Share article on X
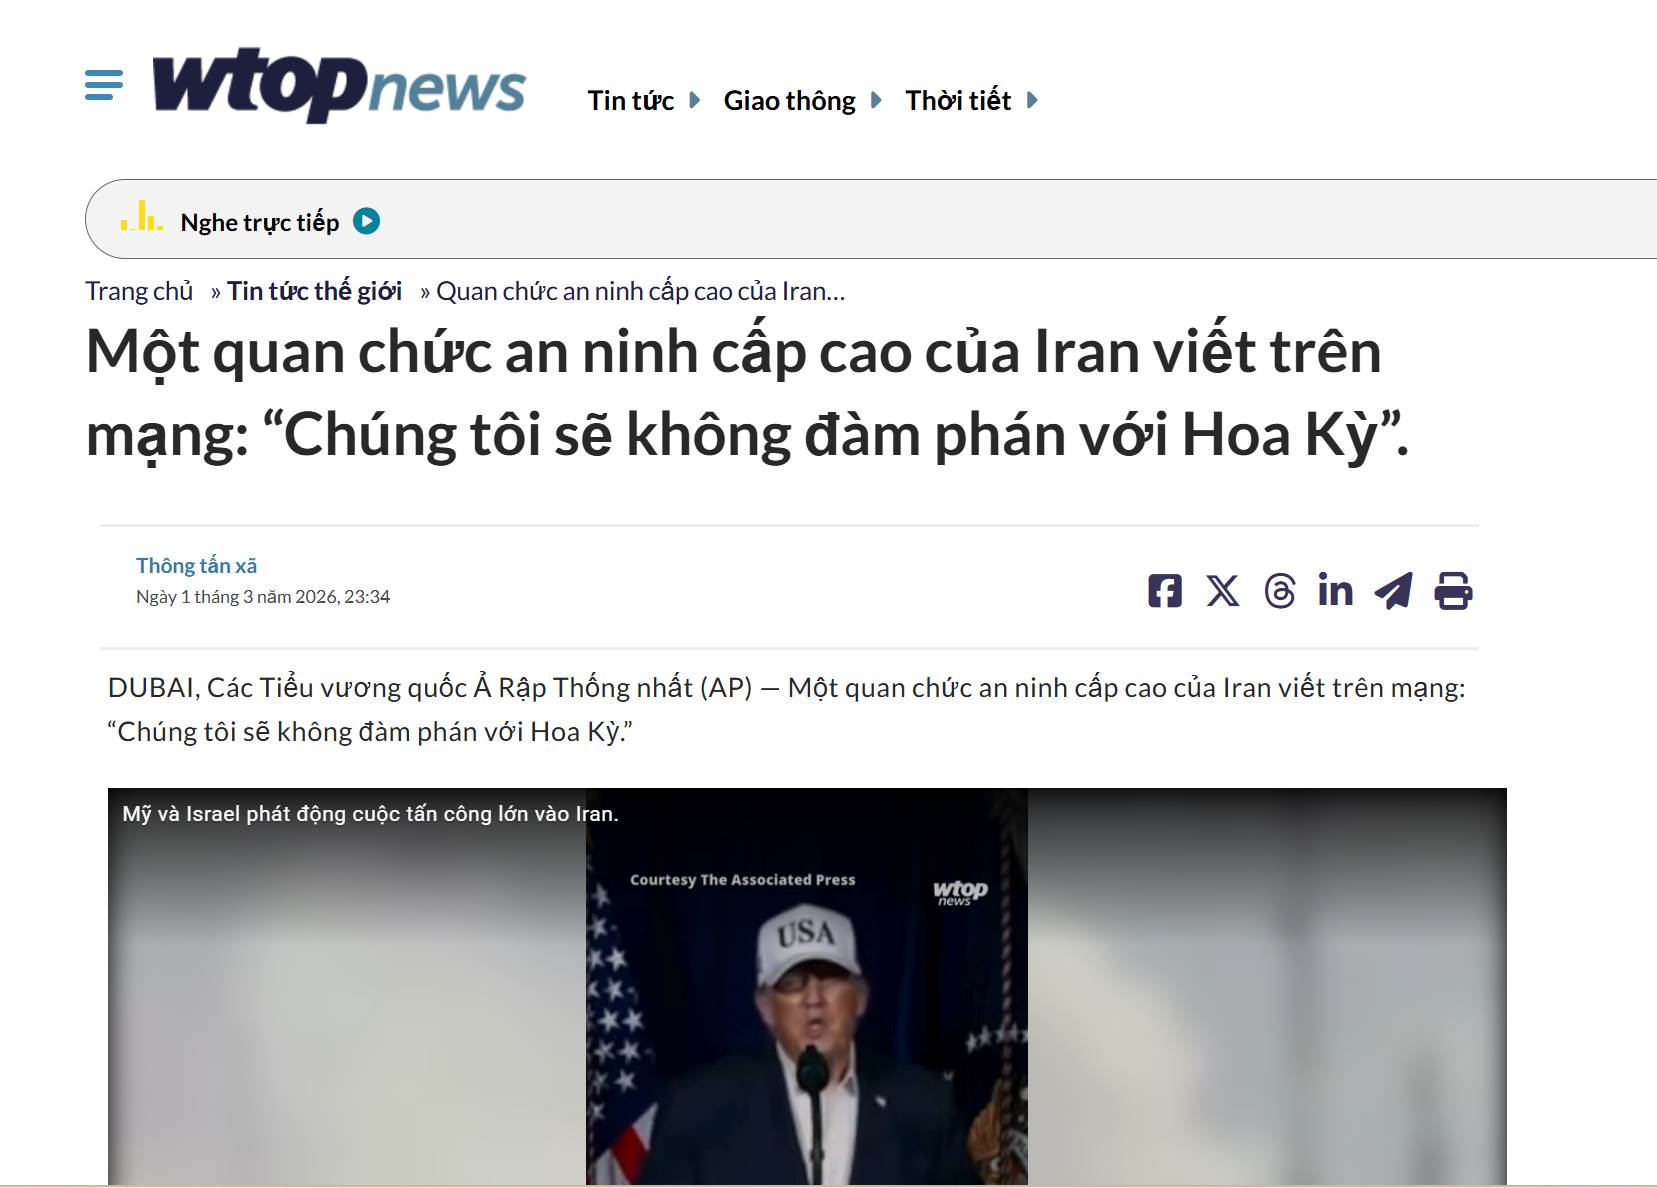The width and height of the screenshot is (1657, 1188). (1222, 591)
